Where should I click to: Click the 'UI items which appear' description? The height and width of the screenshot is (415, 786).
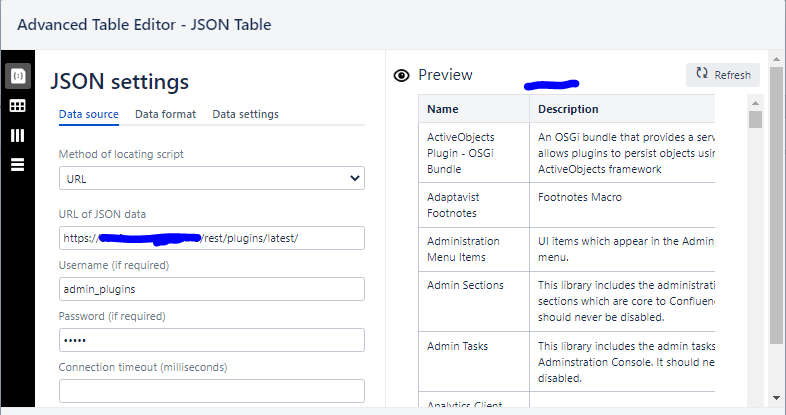point(622,249)
